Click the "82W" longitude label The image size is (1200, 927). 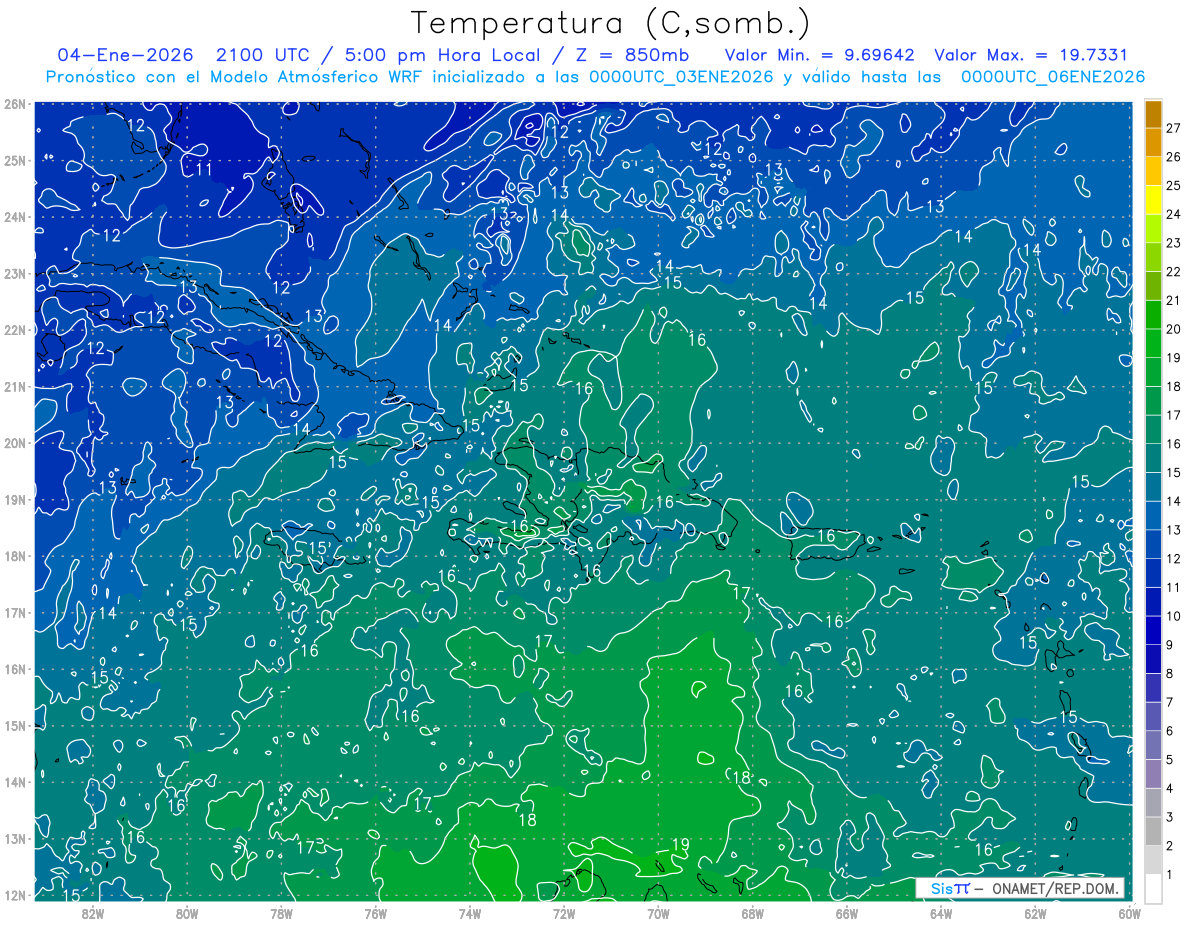93,913
